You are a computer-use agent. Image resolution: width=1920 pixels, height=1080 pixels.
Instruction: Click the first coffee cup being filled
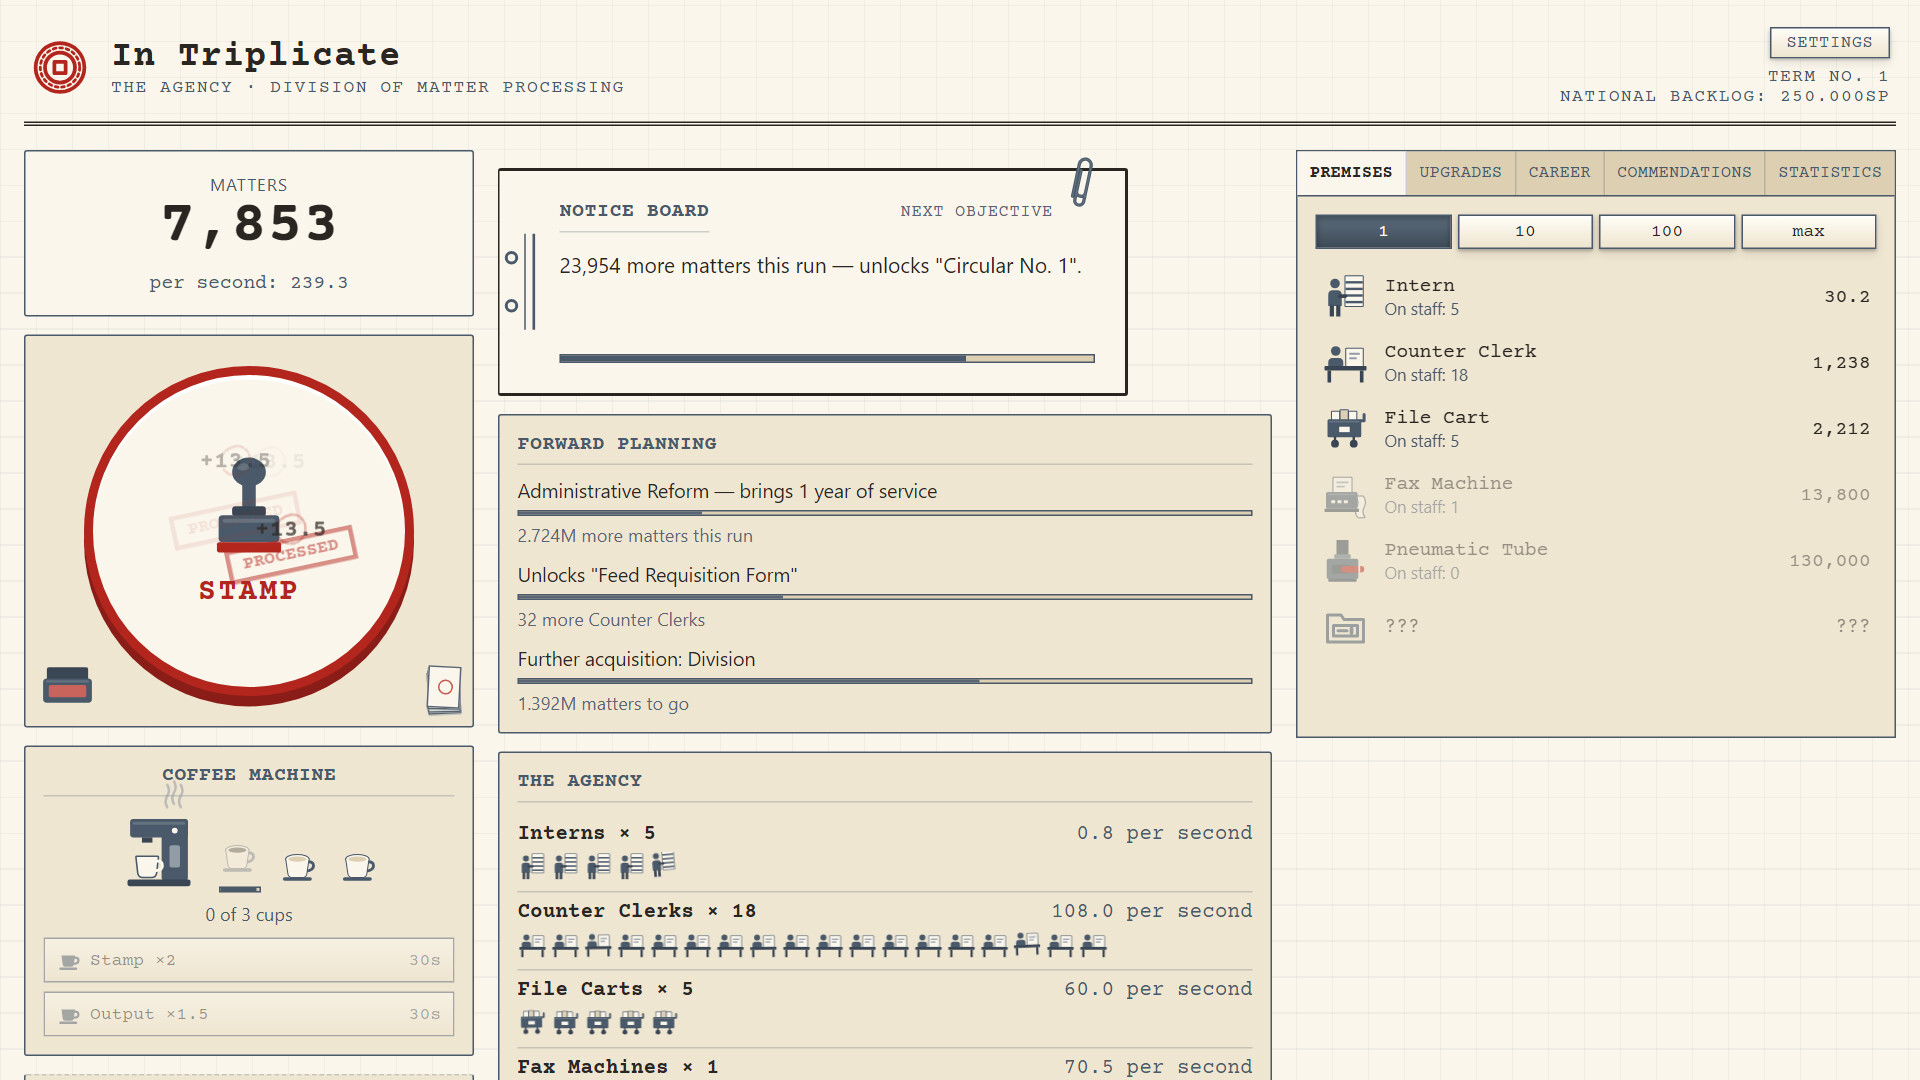[x=239, y=858]
